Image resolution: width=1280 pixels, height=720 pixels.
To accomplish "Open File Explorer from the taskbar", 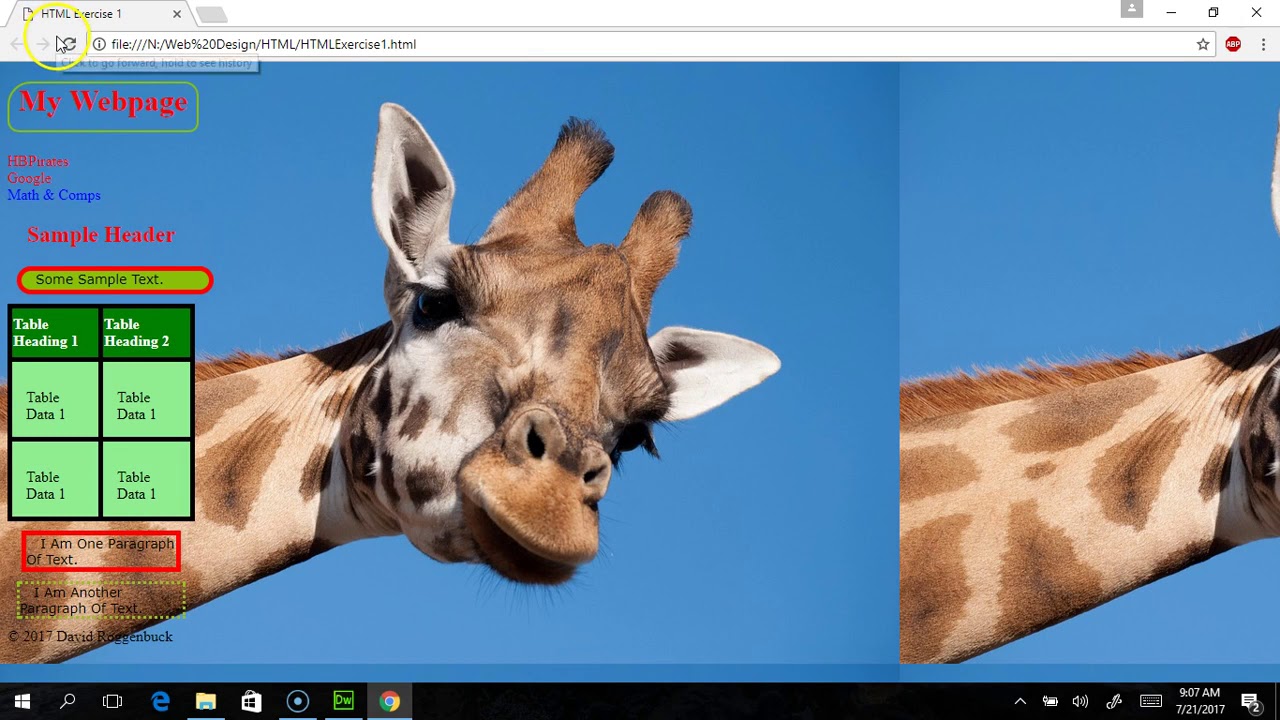I will 206,701.
